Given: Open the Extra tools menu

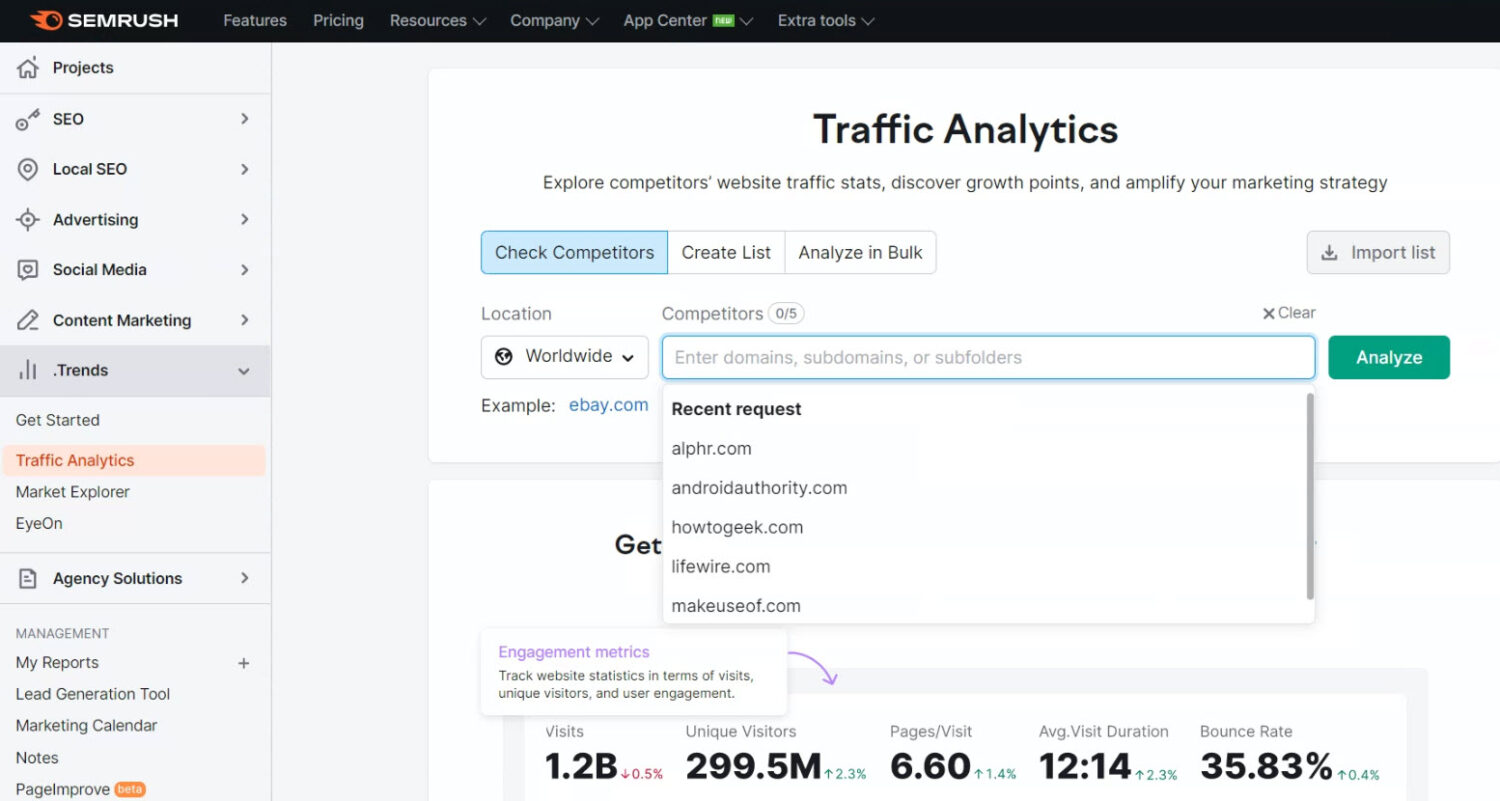Looking at the screenshot, I should click(826, 20).
